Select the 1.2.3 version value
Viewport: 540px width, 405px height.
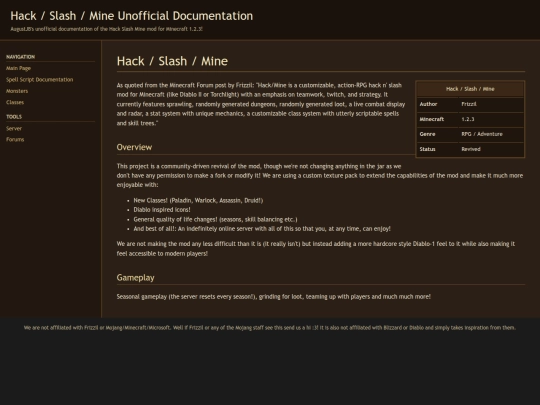pyautogui.click(x=468, y=119)
